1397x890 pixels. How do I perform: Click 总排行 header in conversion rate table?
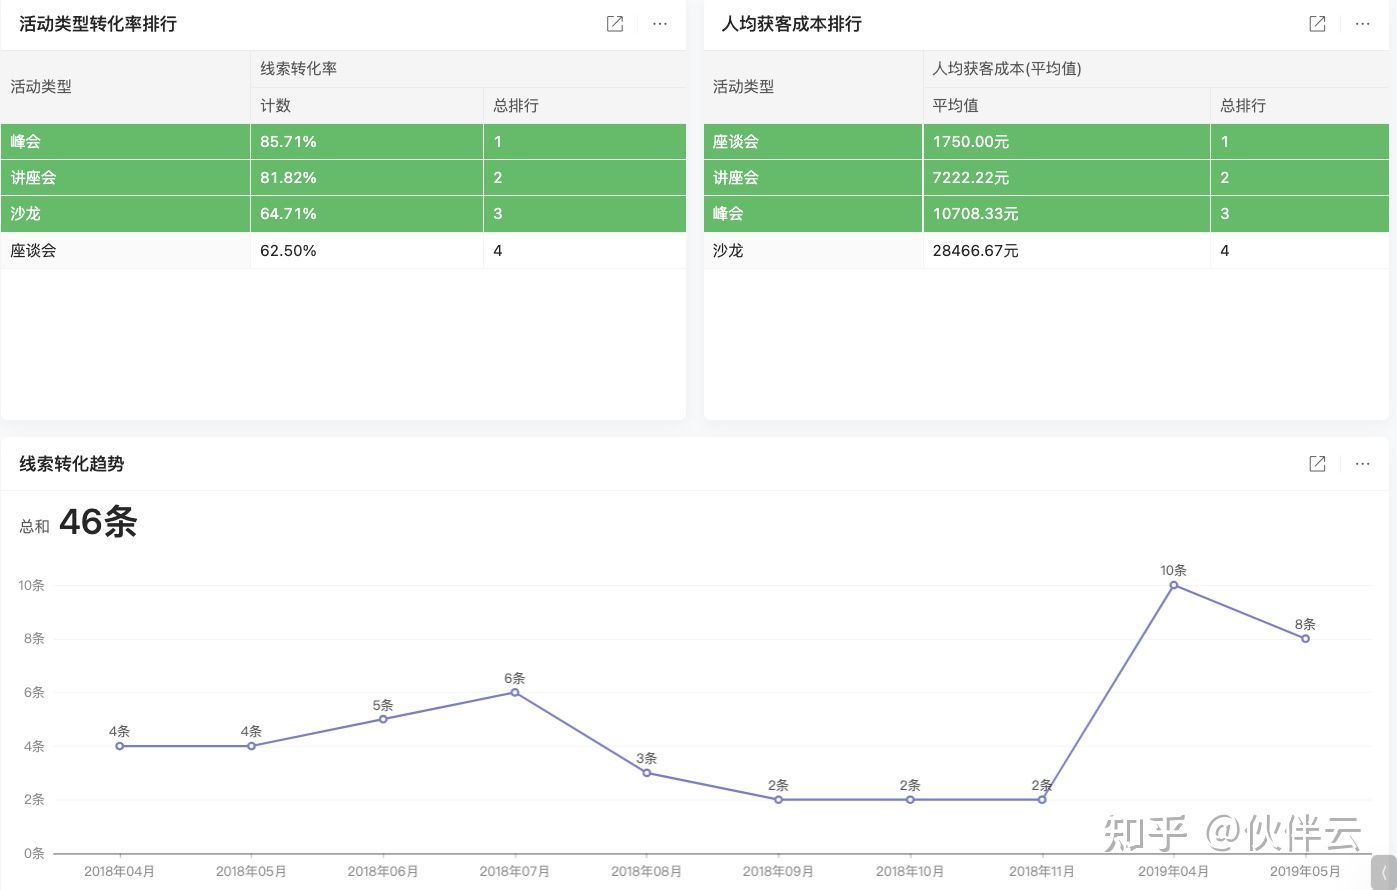(x=516, y=105)
